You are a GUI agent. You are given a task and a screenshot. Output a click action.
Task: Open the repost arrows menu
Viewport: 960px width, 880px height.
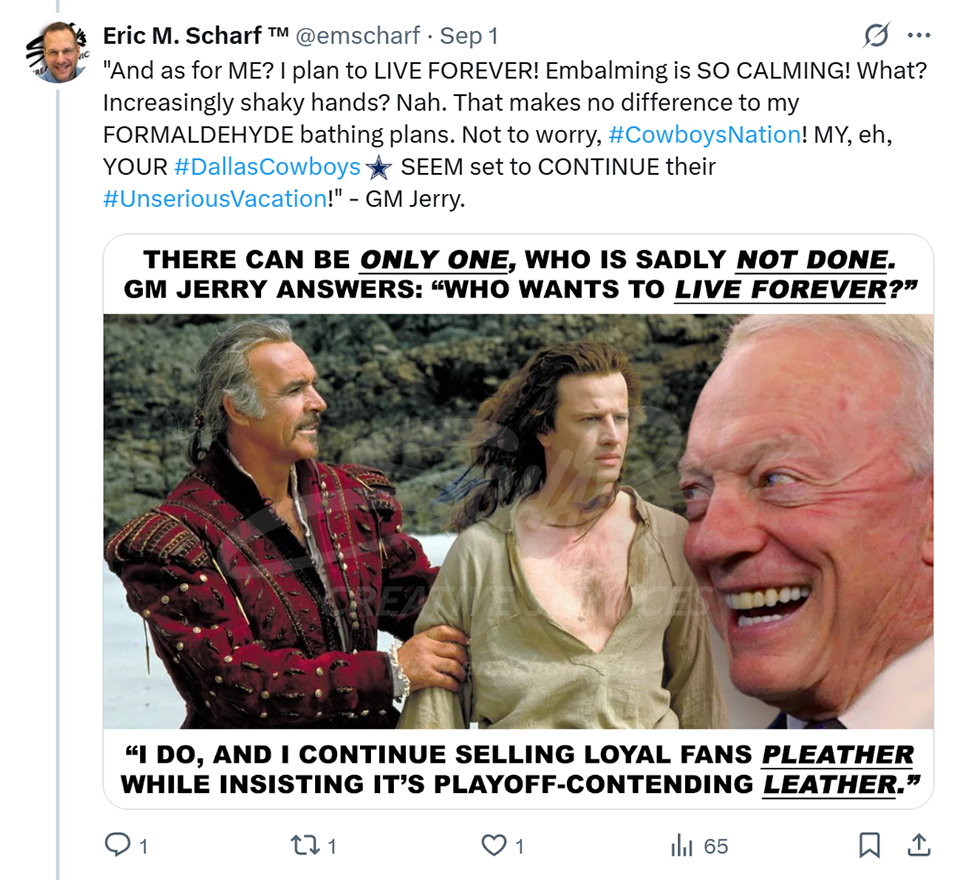303,846
